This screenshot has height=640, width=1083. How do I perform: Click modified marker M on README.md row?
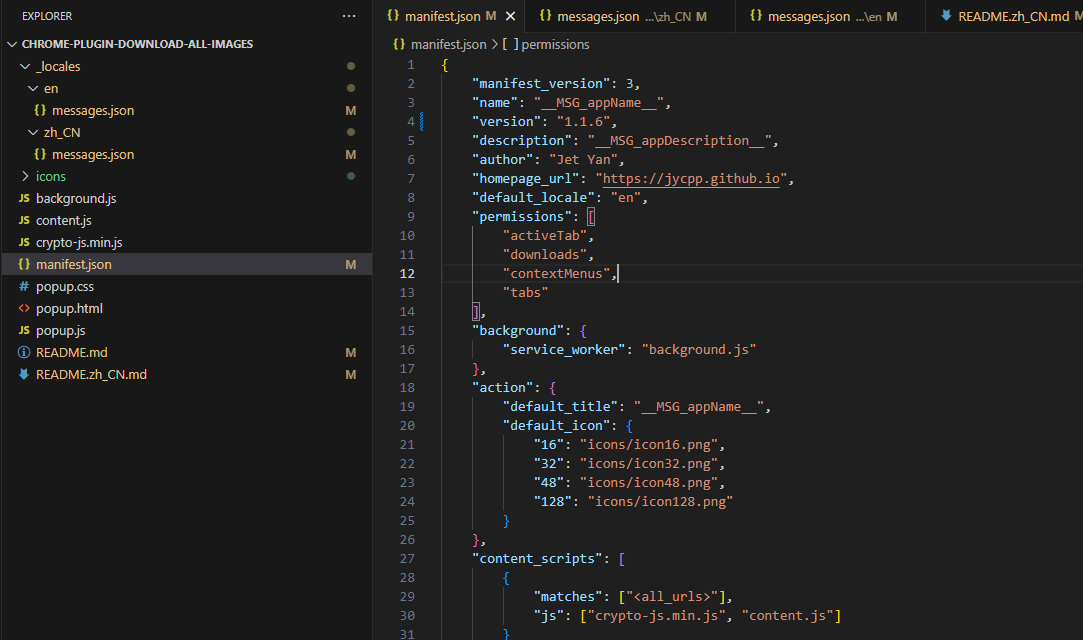pyautogui.click(x=351, y=353)
